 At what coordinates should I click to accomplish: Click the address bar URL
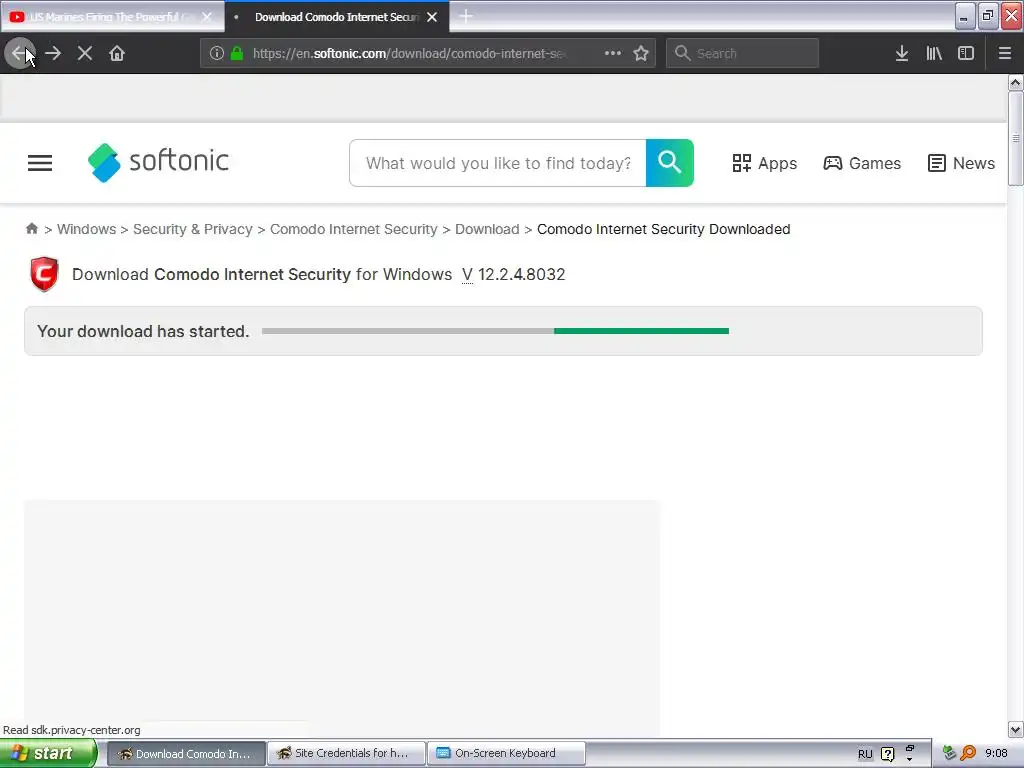coord(409,53)
